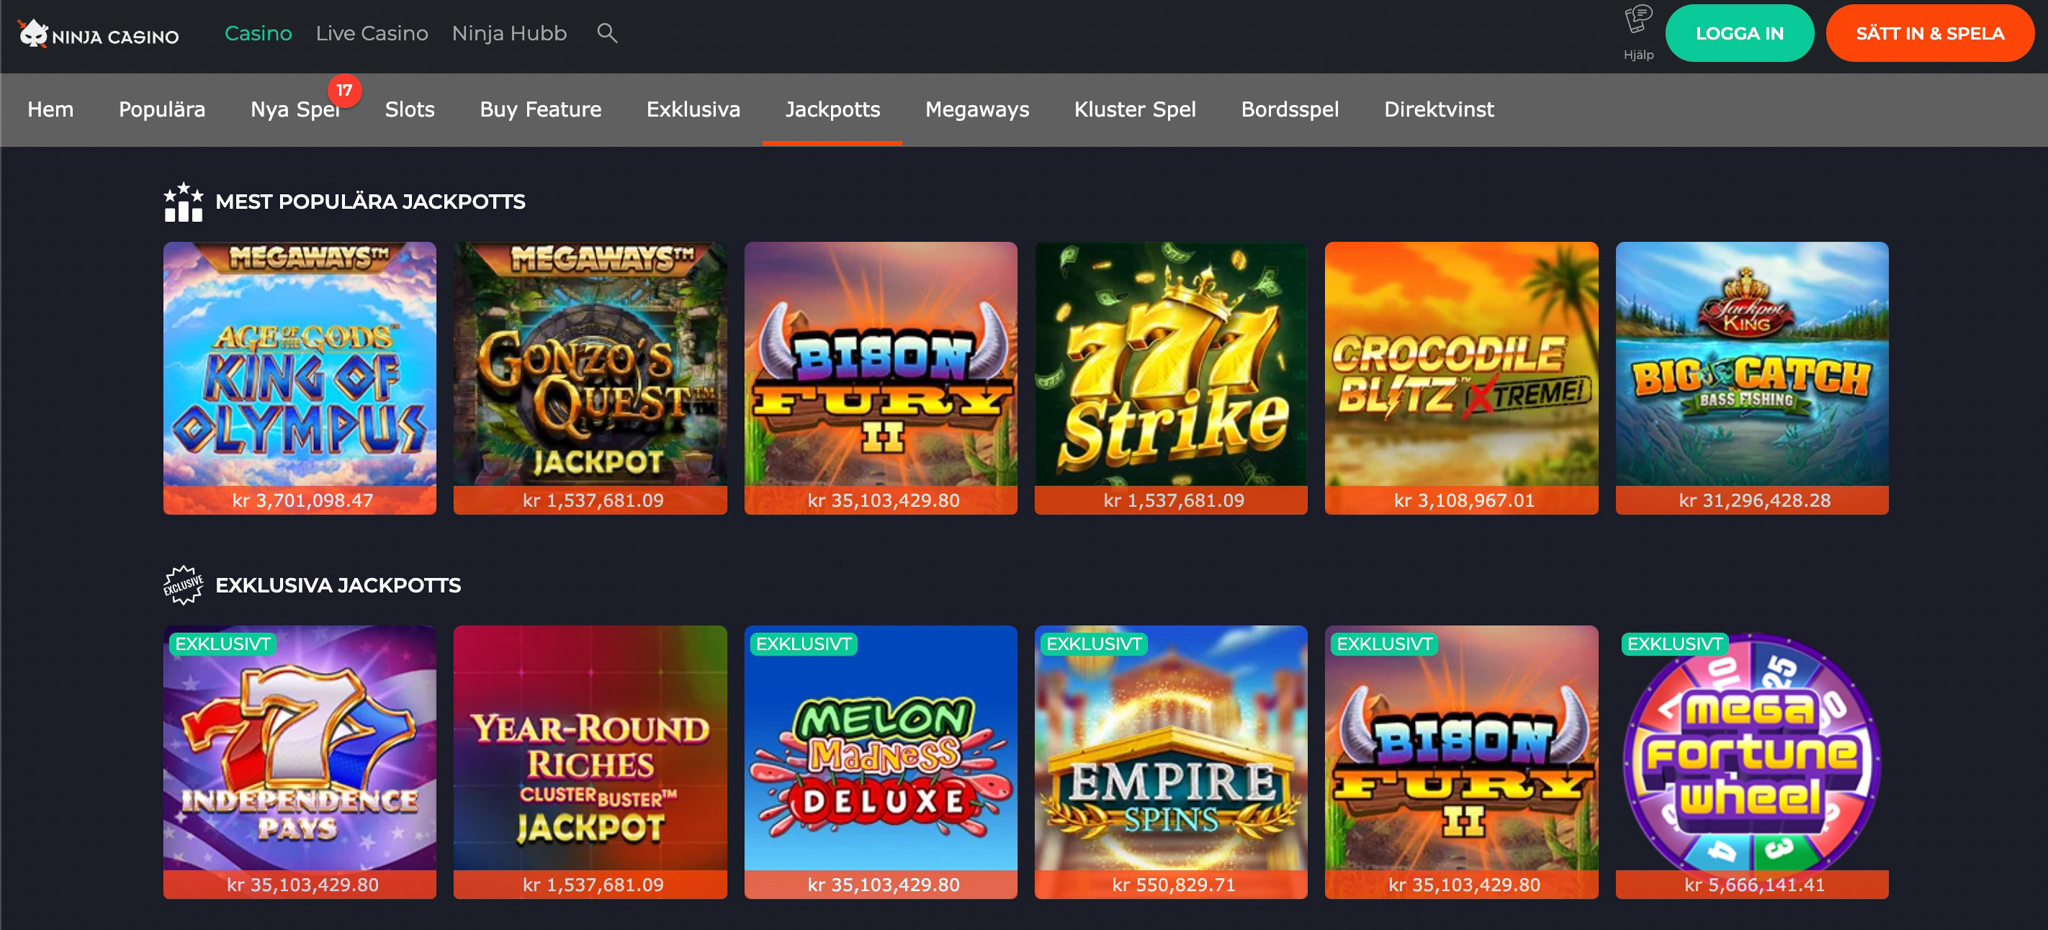Open Gonzo's Quest Megaways Jackpot game
Image resolution: width=2048 pixels, height=930 pixels.
tap(590, 378)
